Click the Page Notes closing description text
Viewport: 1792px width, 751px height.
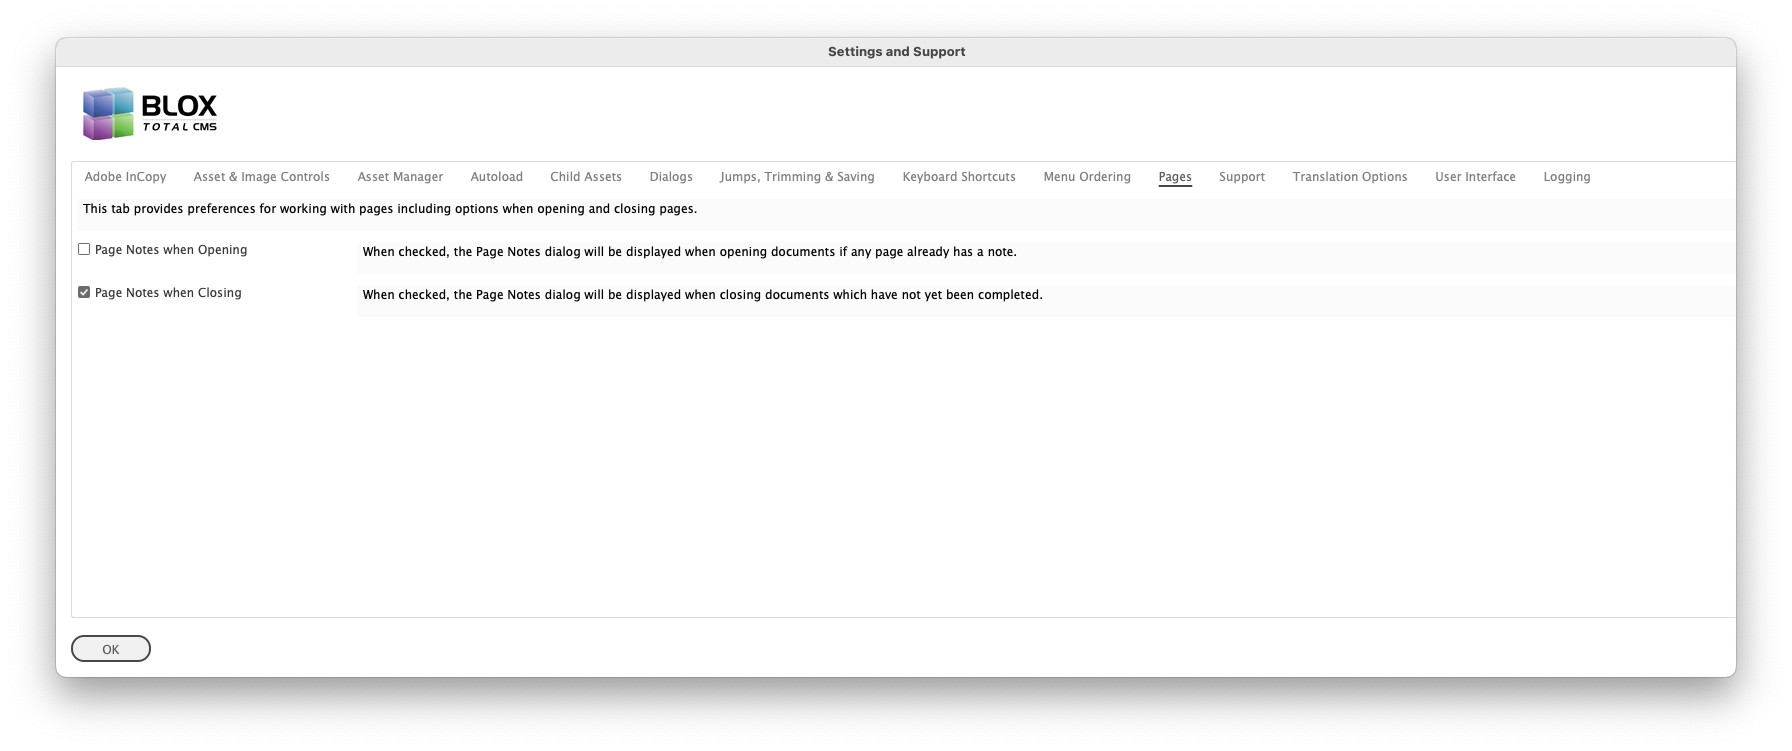702,295
